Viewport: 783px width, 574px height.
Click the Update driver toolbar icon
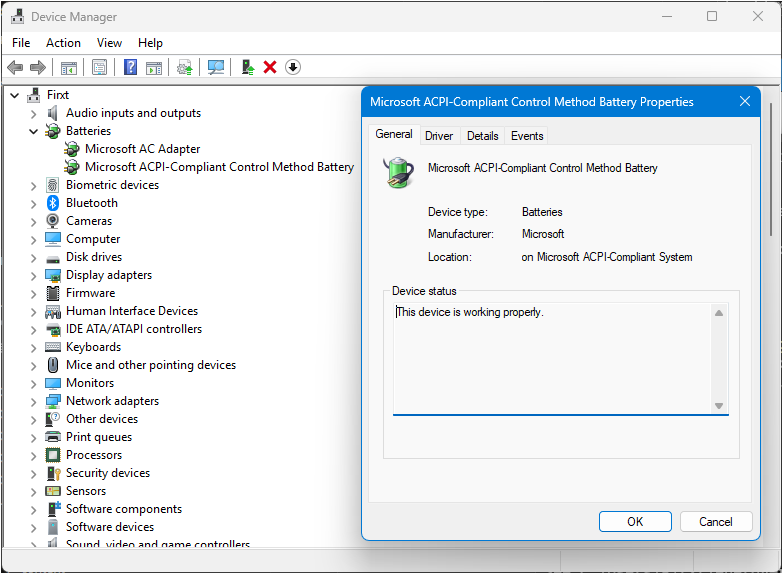247,67
